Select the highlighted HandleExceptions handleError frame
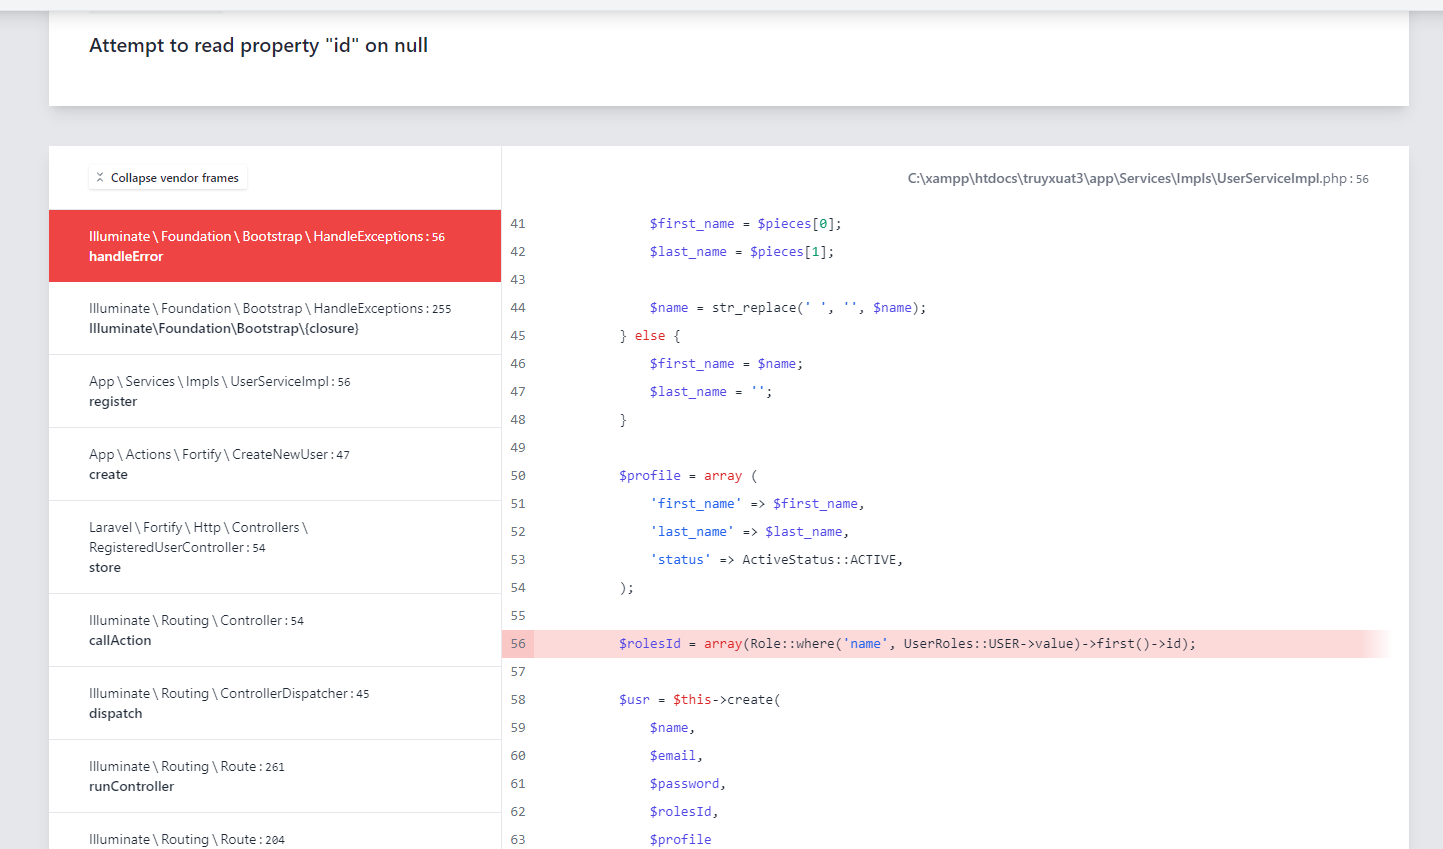The height and width of the screenshot is (849, 1443). (275, 246)
